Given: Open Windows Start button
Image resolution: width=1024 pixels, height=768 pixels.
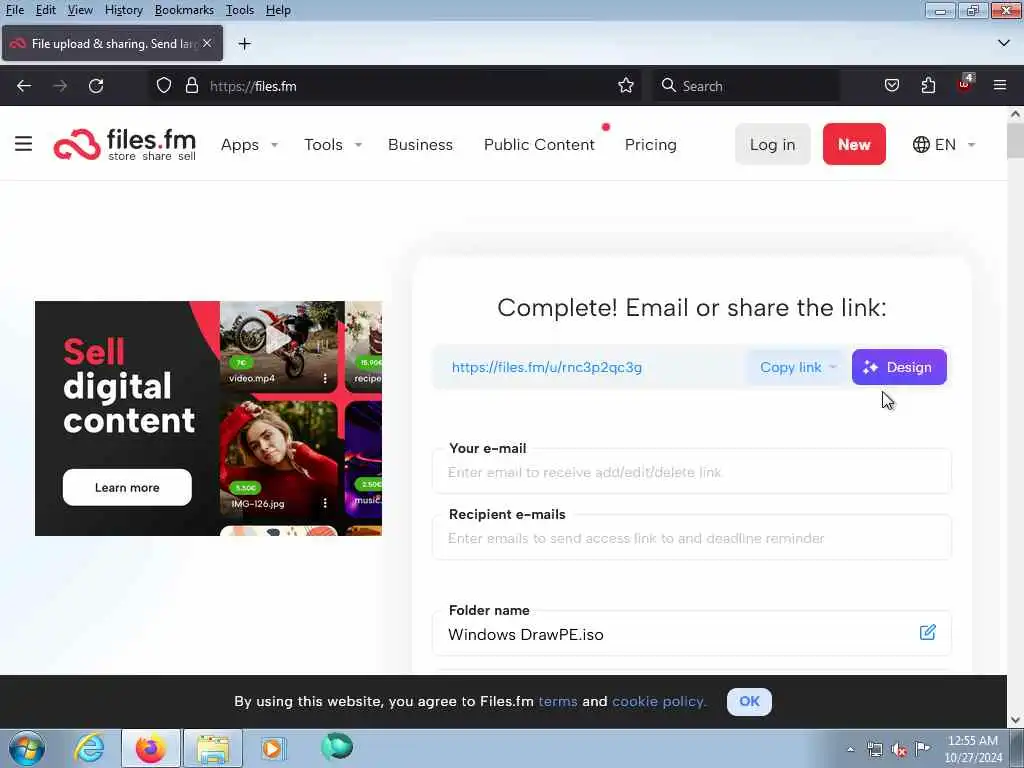Looking at the screenshot, I should pos(27,748).
